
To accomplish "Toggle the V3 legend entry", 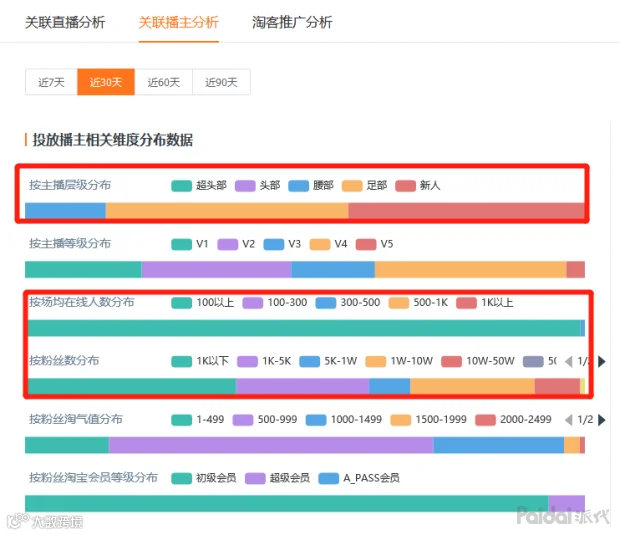I will 282,244.
